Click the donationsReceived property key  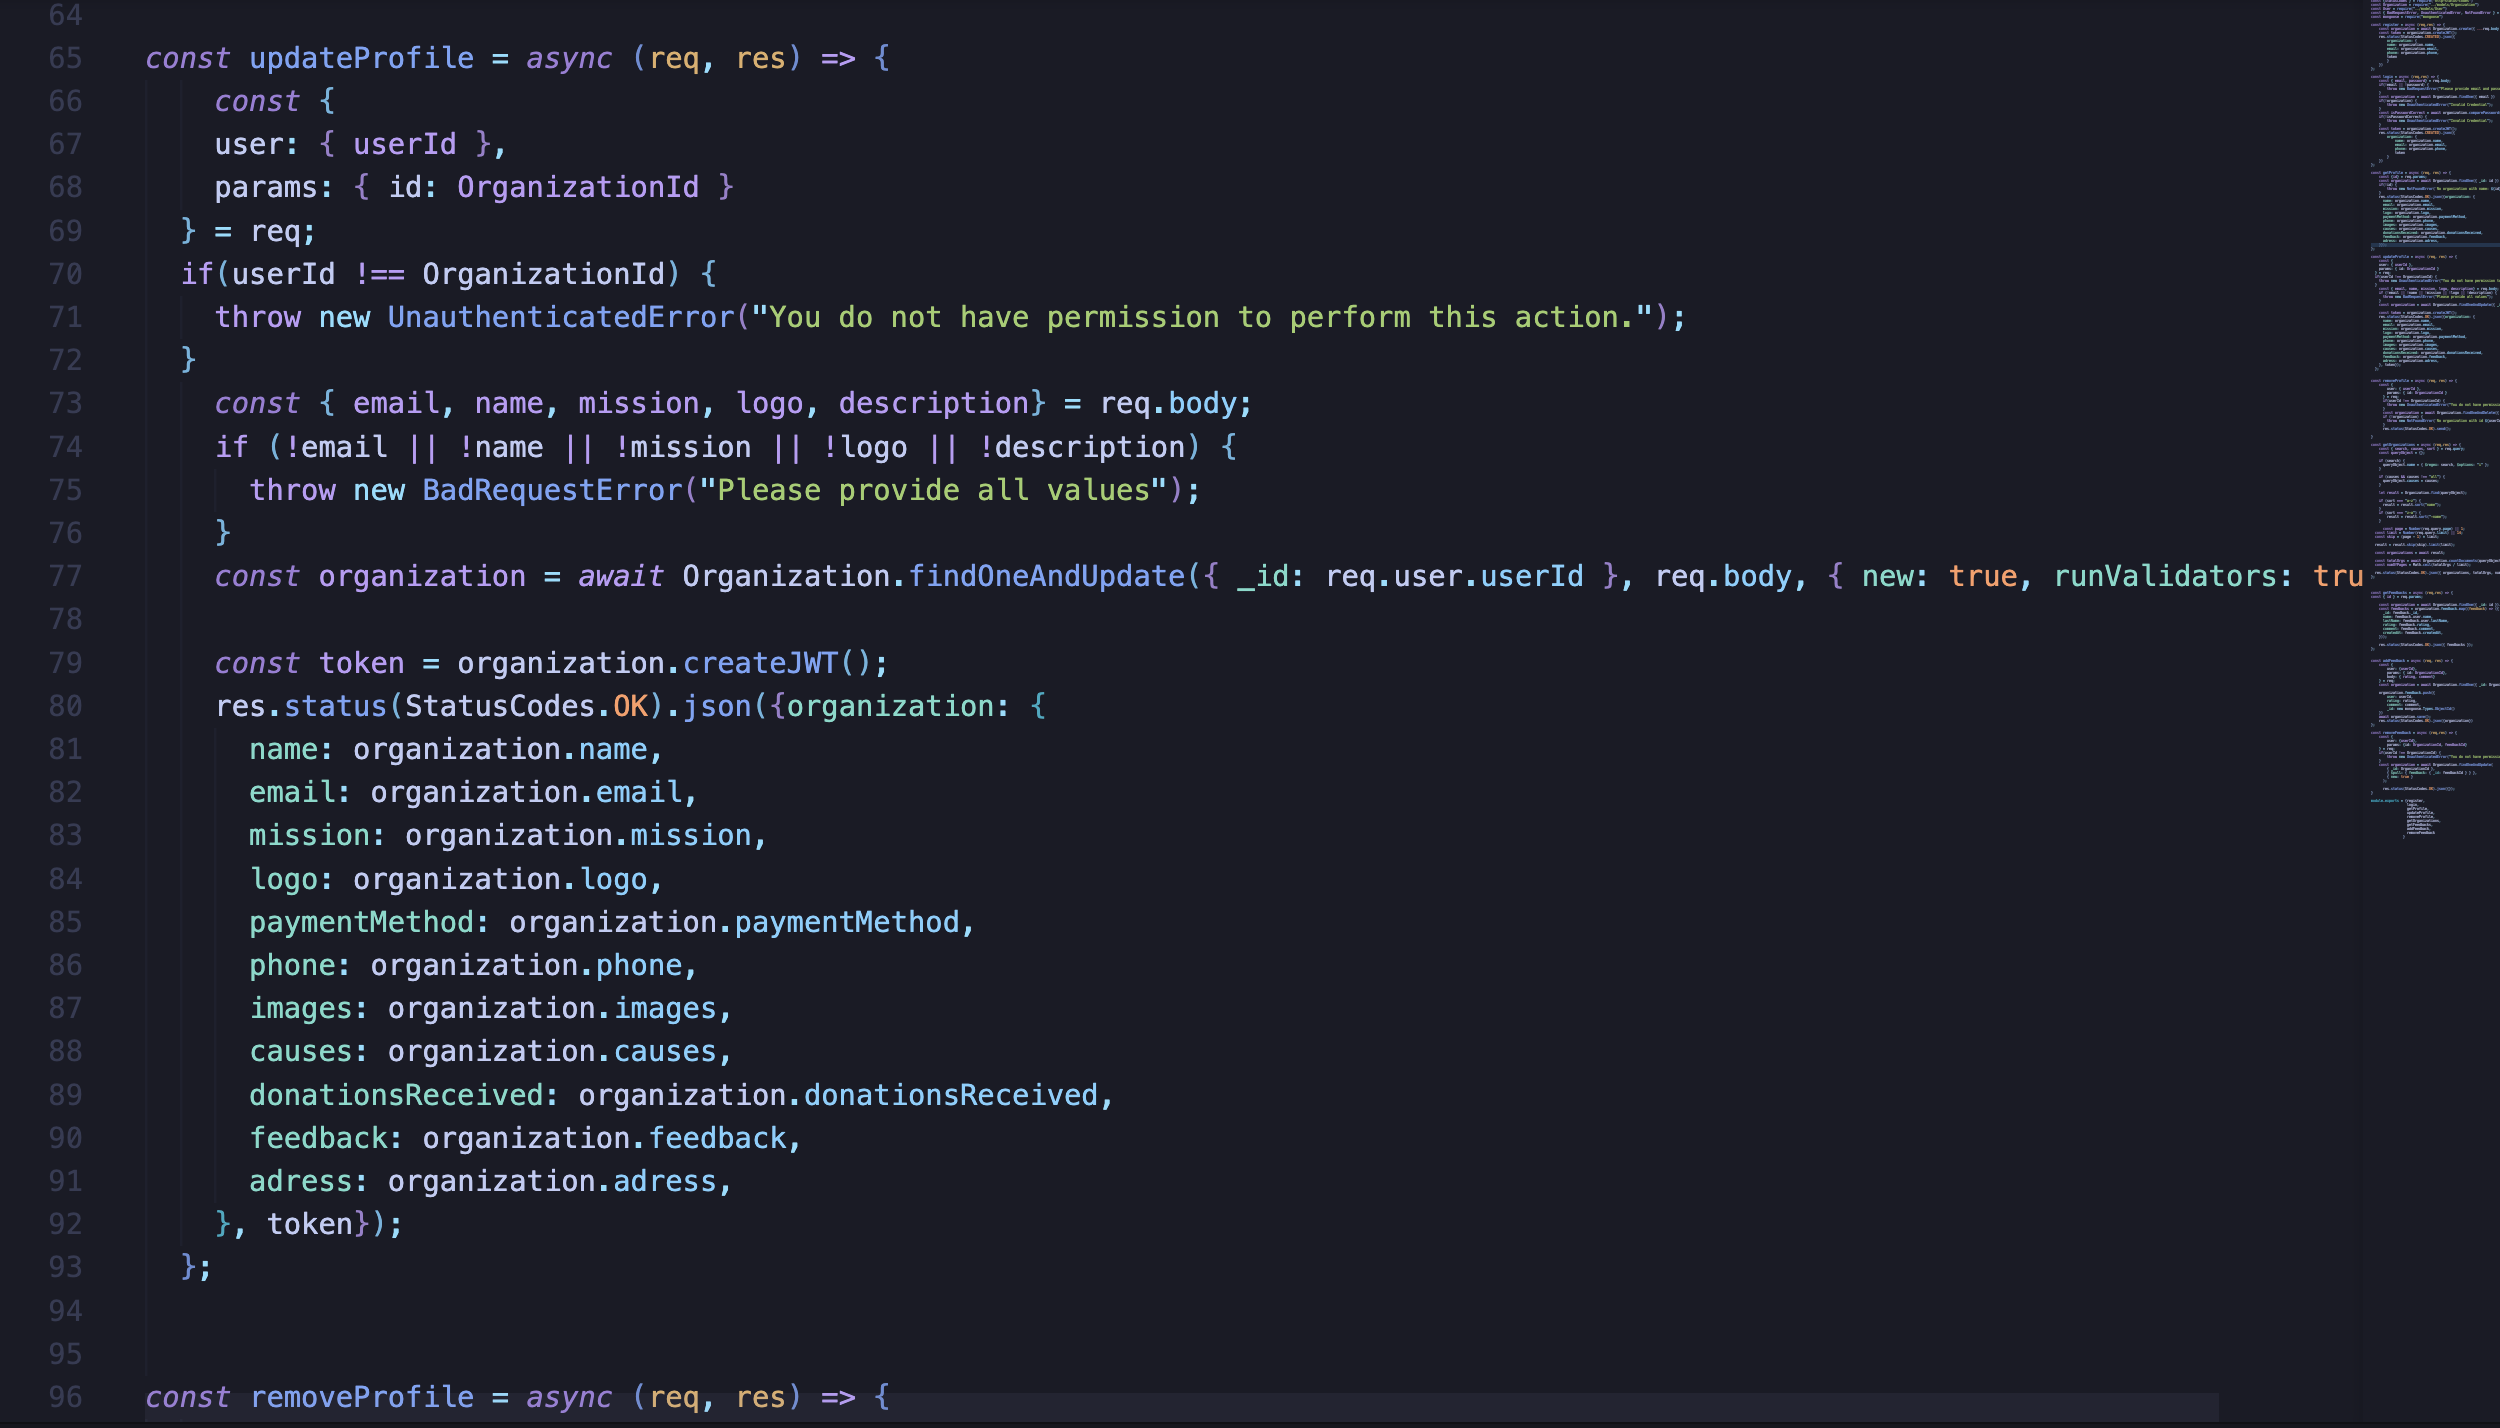point(396,1095)
